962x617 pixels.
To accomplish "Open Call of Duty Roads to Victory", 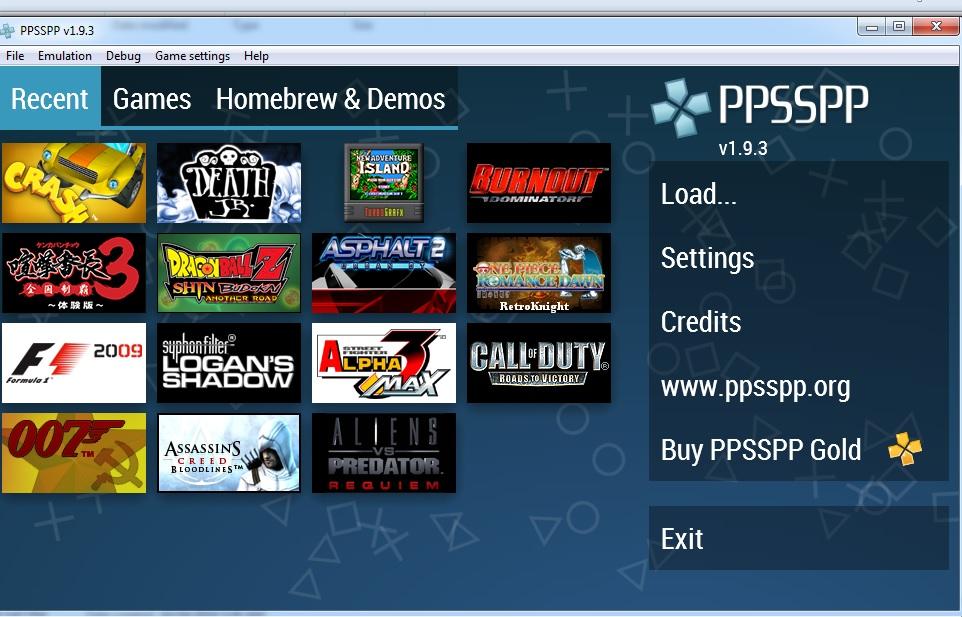I will coord(539,363).
